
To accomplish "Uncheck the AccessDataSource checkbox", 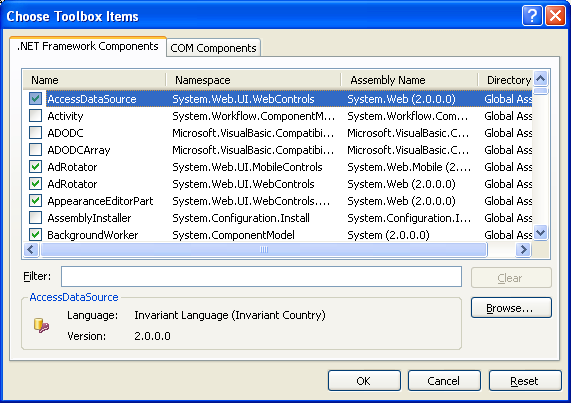I will point(35,99).
